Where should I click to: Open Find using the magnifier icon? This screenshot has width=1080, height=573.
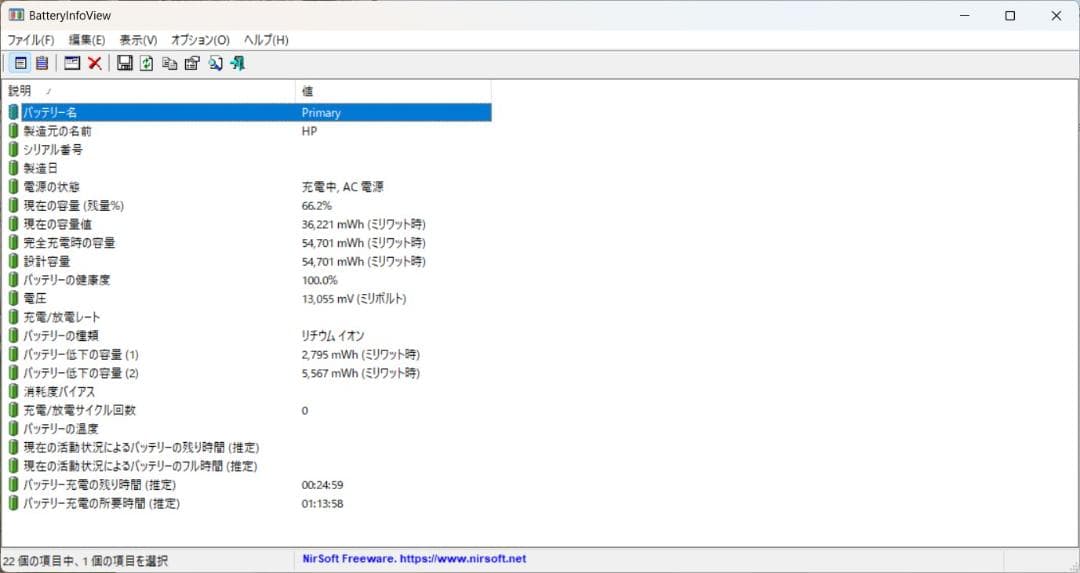point(216,63)
